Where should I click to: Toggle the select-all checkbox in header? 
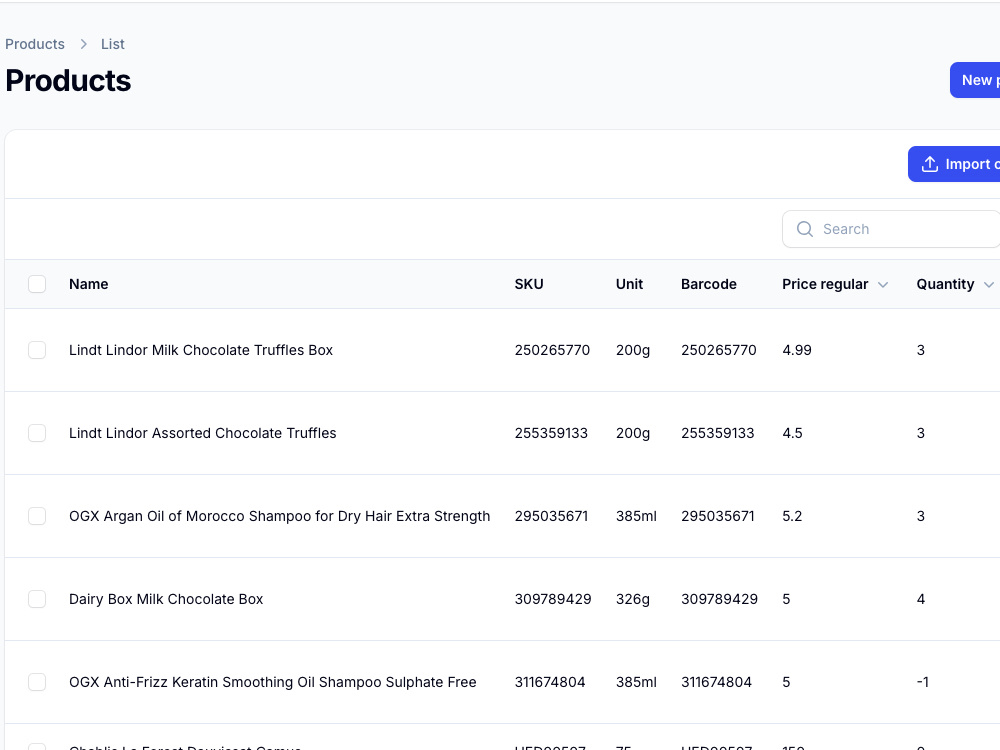tap(37, 284)
